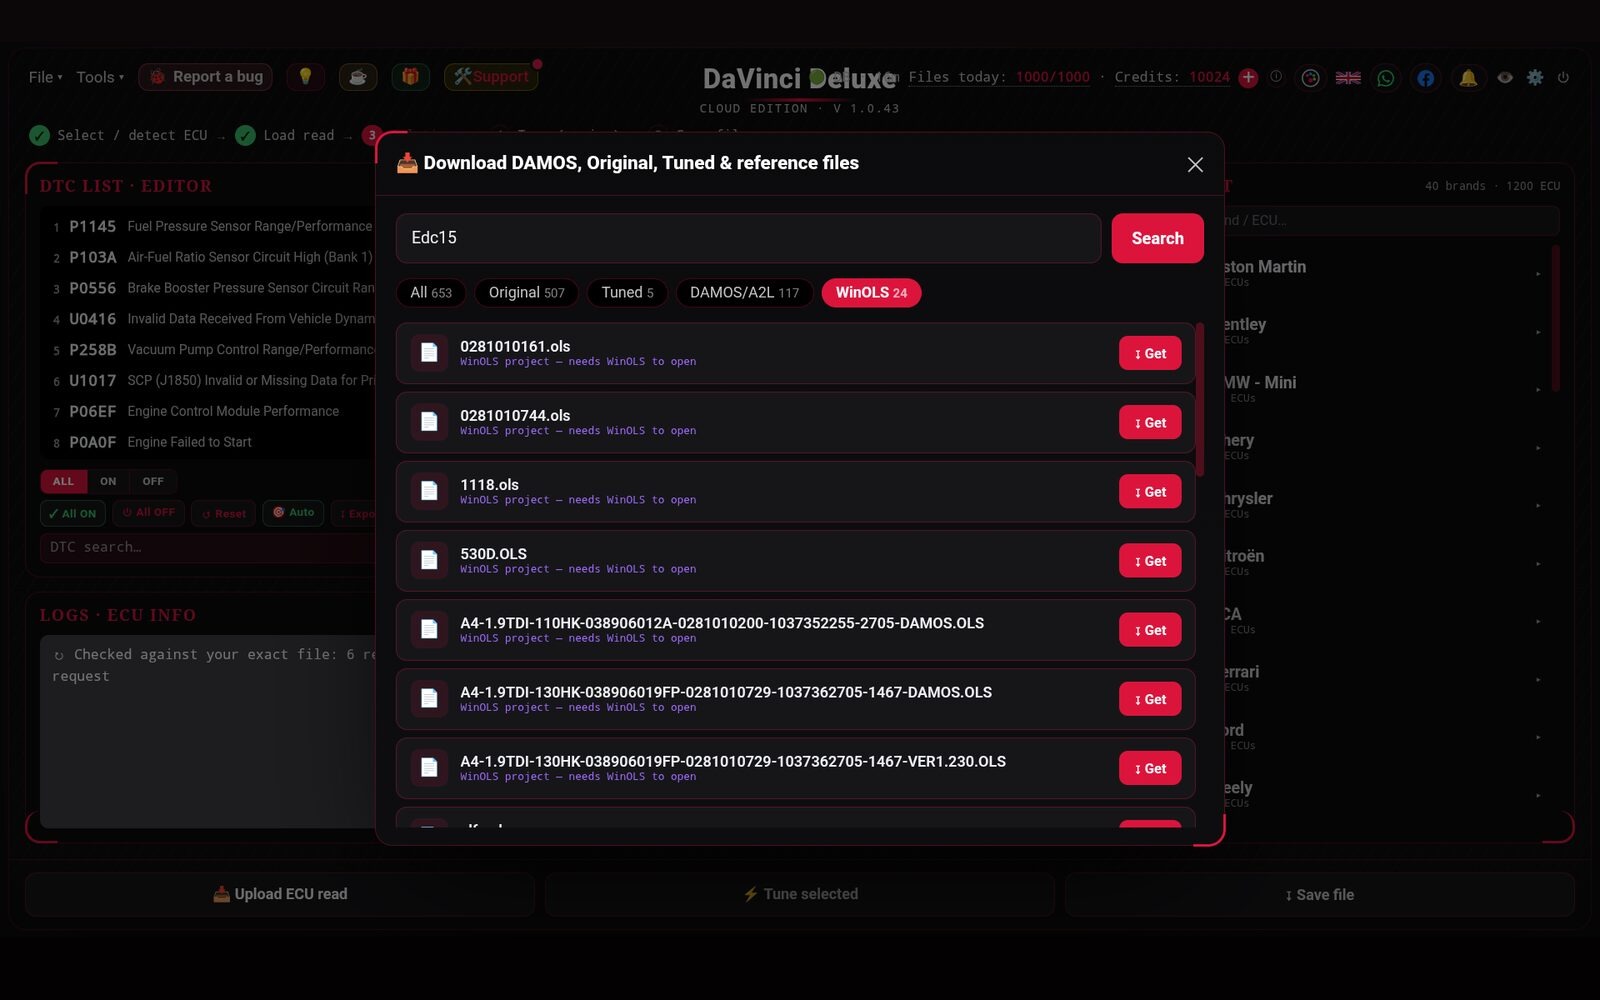1600x1000 pixels.
Task: Turn all DTCs off with All OFF
Action: [148, 513]
